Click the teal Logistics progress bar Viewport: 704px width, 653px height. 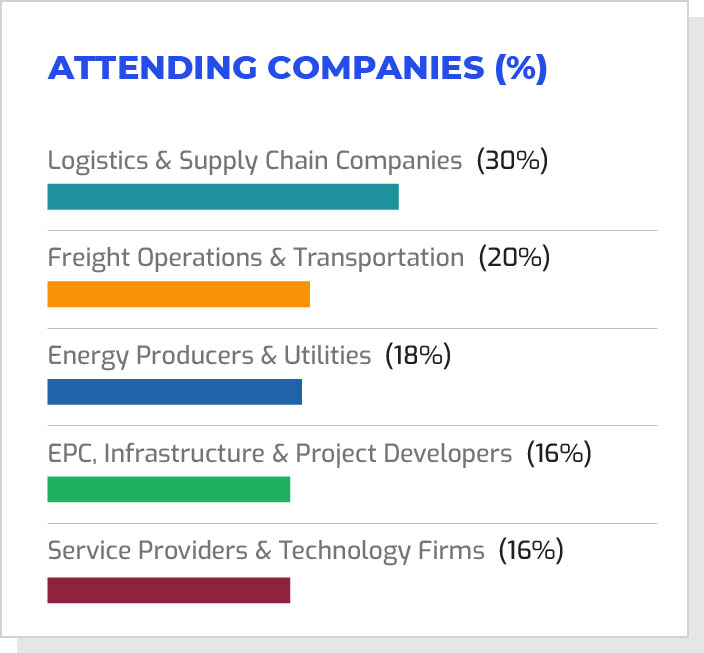click(222, 197)
